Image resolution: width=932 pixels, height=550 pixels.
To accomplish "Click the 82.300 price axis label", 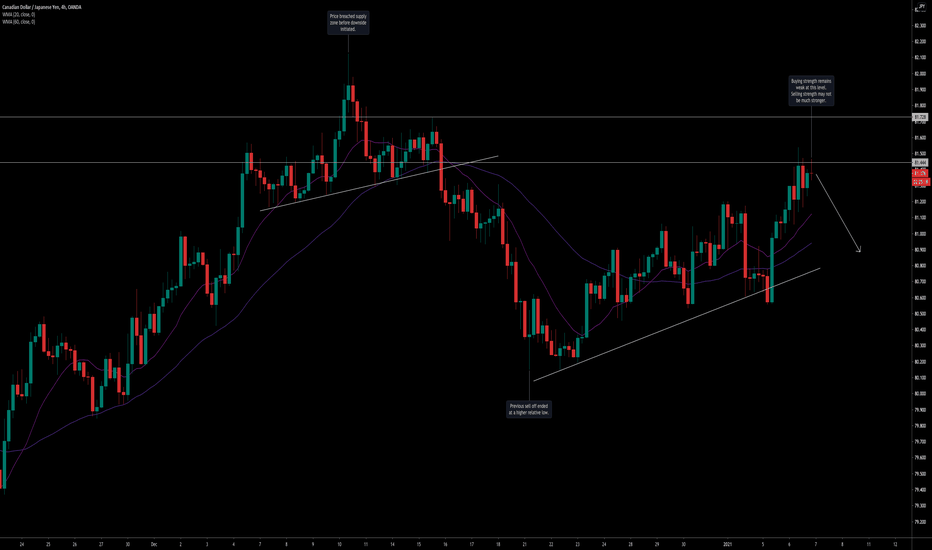I will pyautogui.click(x=920, y=26).
